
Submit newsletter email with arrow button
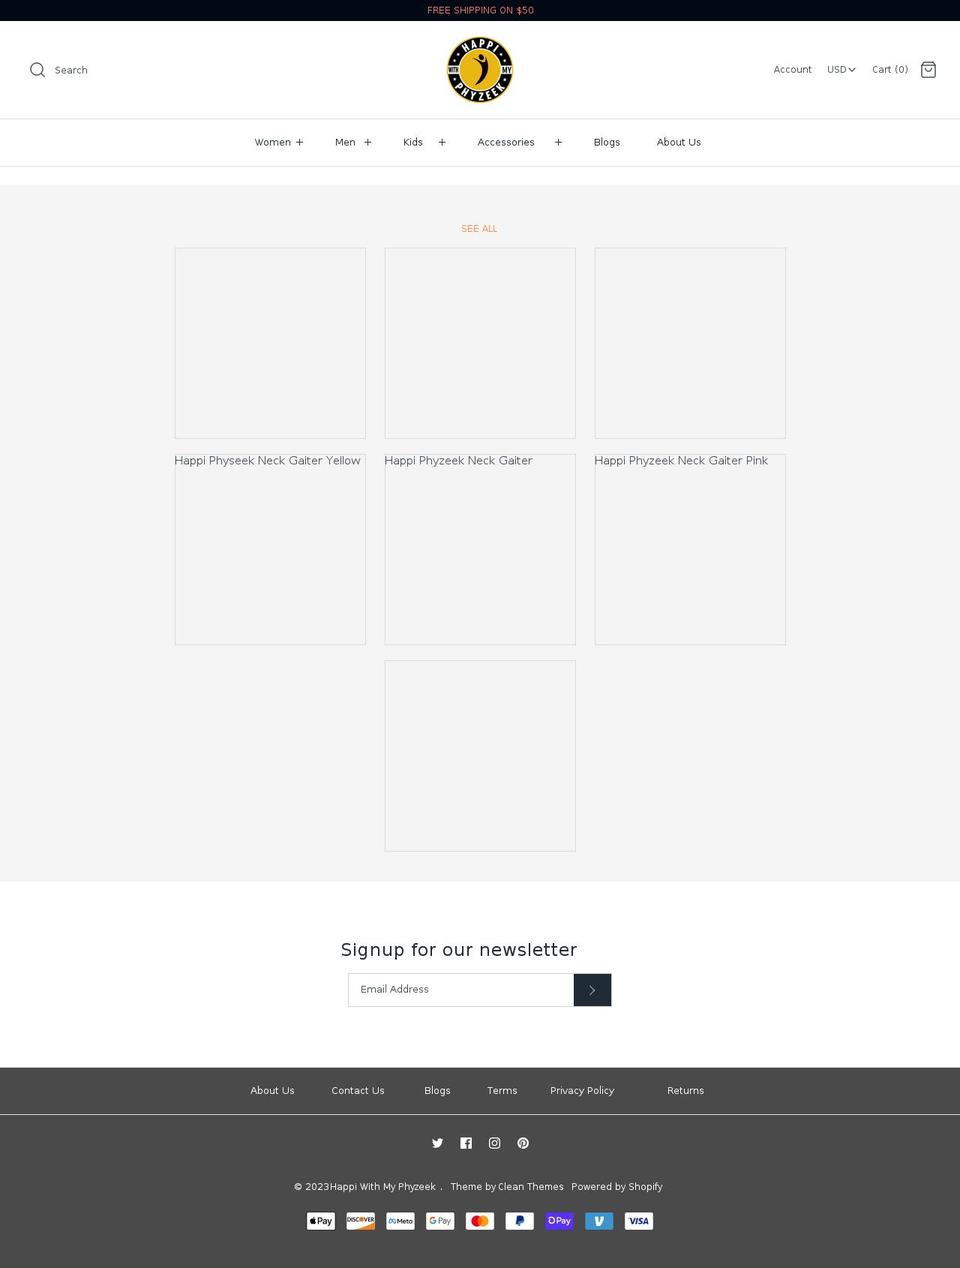tap(592, 990)
